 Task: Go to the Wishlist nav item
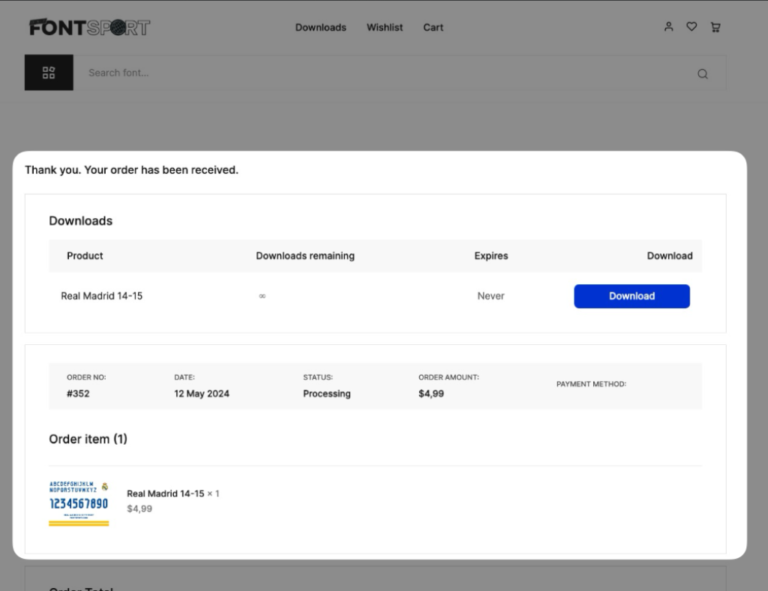click(x=384, y=27)
